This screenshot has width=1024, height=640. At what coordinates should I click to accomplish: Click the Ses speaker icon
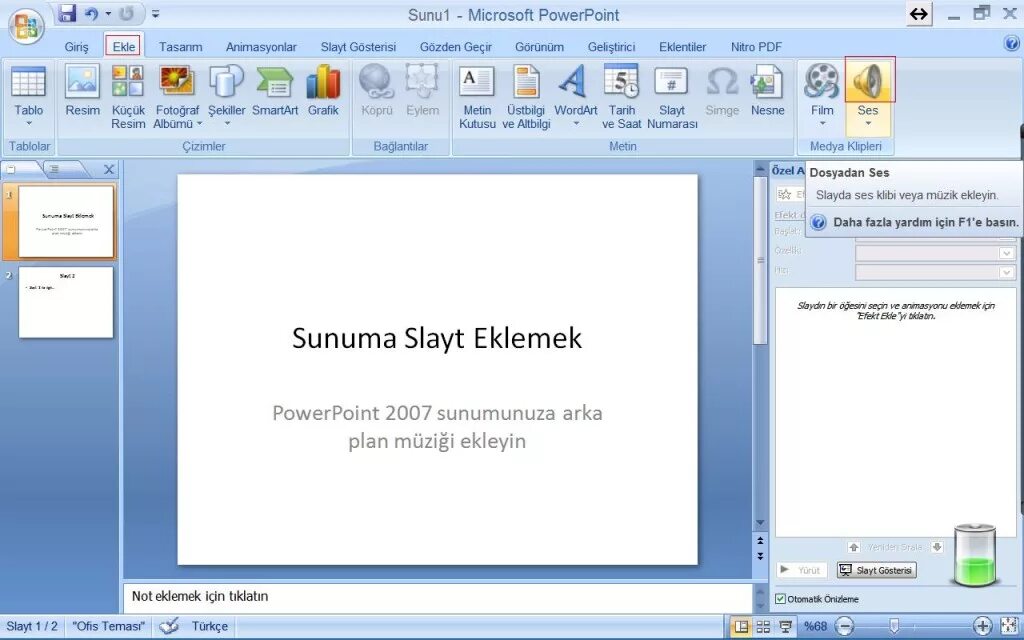coord(869,80)
